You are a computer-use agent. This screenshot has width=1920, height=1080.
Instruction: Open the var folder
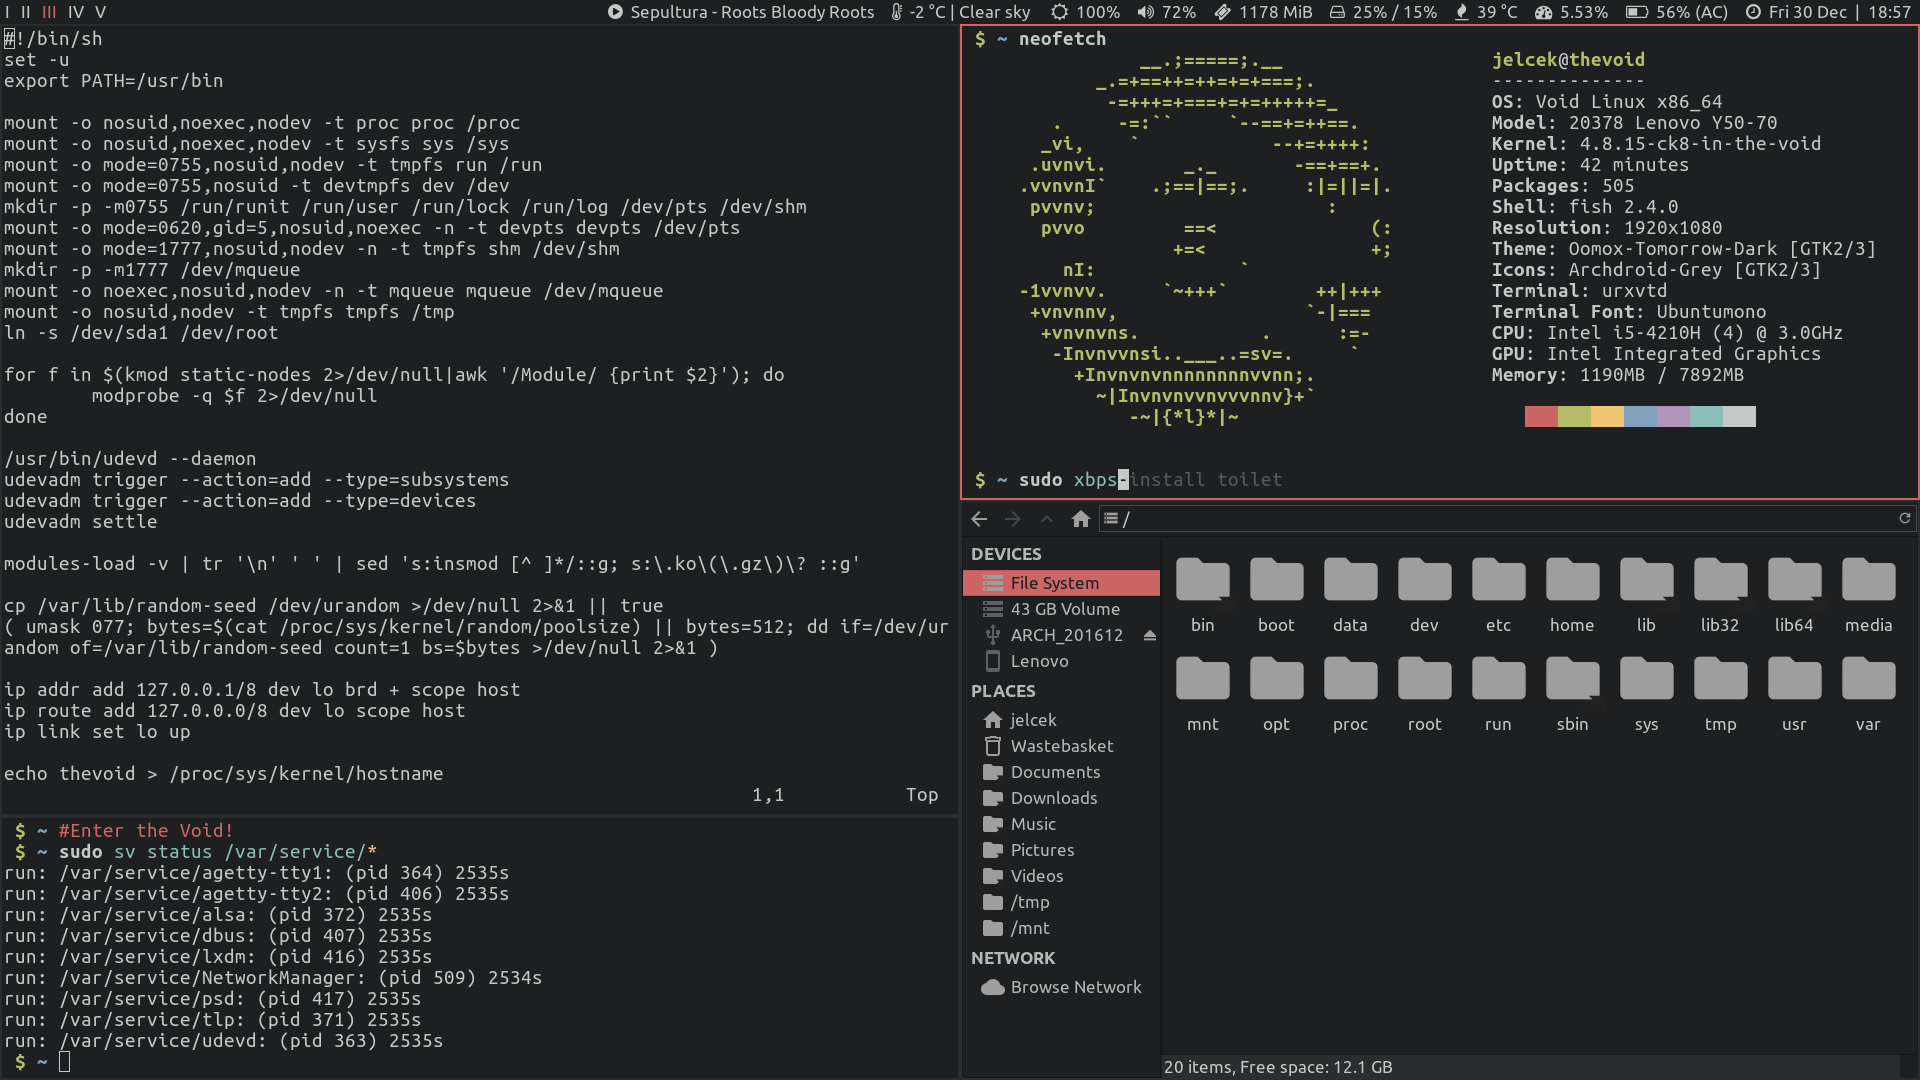(1868, 695)
